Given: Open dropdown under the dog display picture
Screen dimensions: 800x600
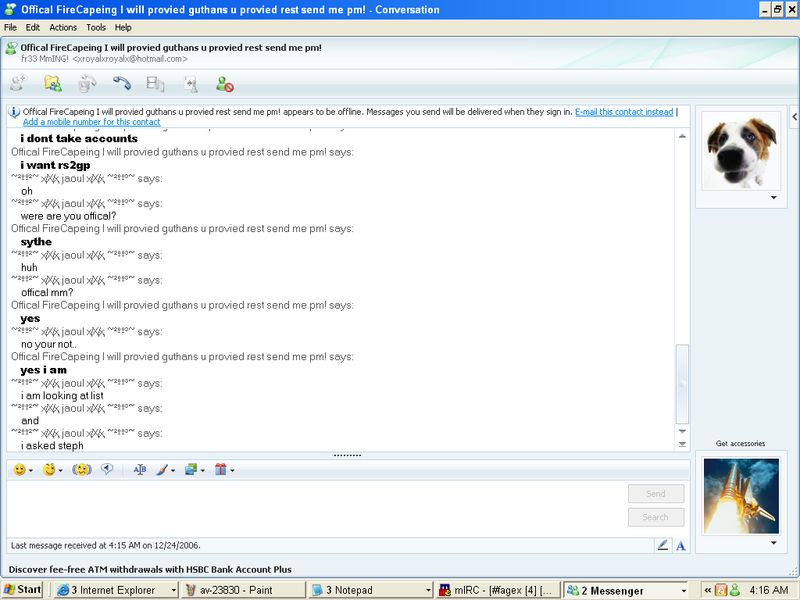Looking at the screenshot, I should click(x=773, y=197).
